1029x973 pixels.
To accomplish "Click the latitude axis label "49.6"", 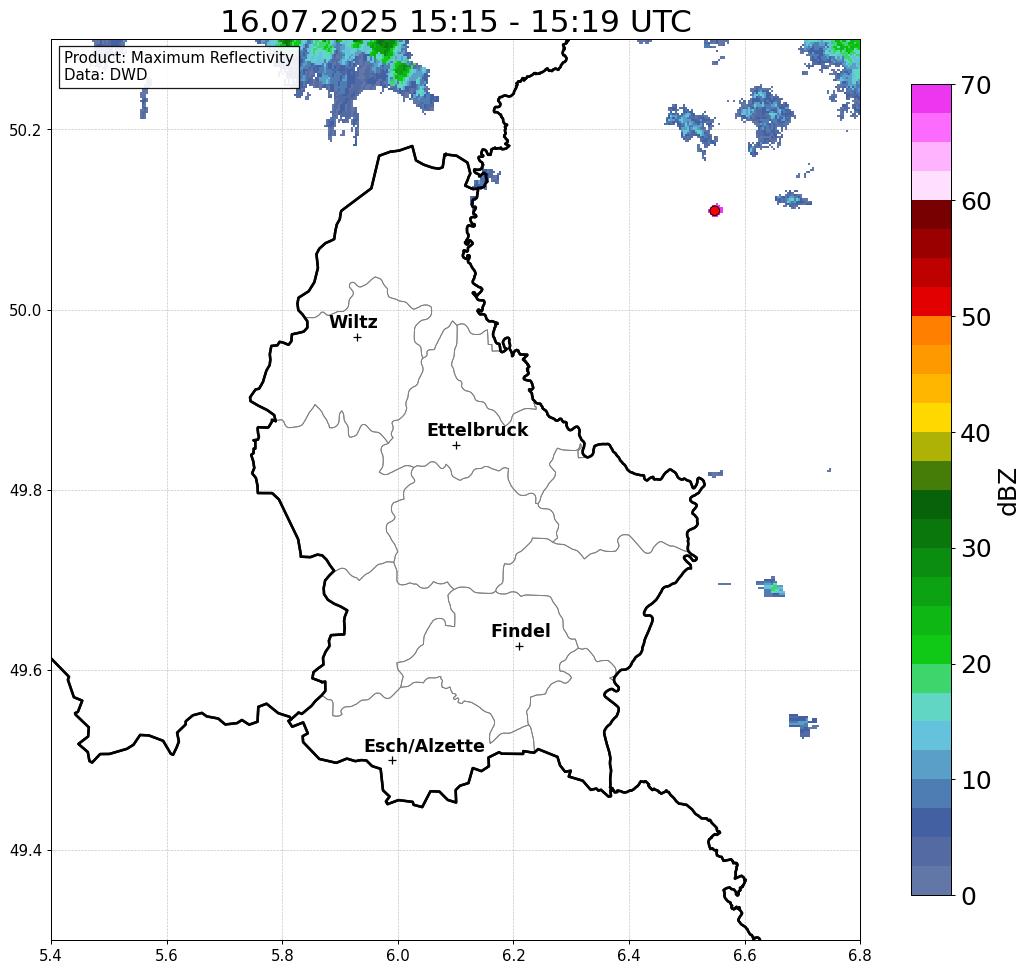I will (x=25, y=671).
